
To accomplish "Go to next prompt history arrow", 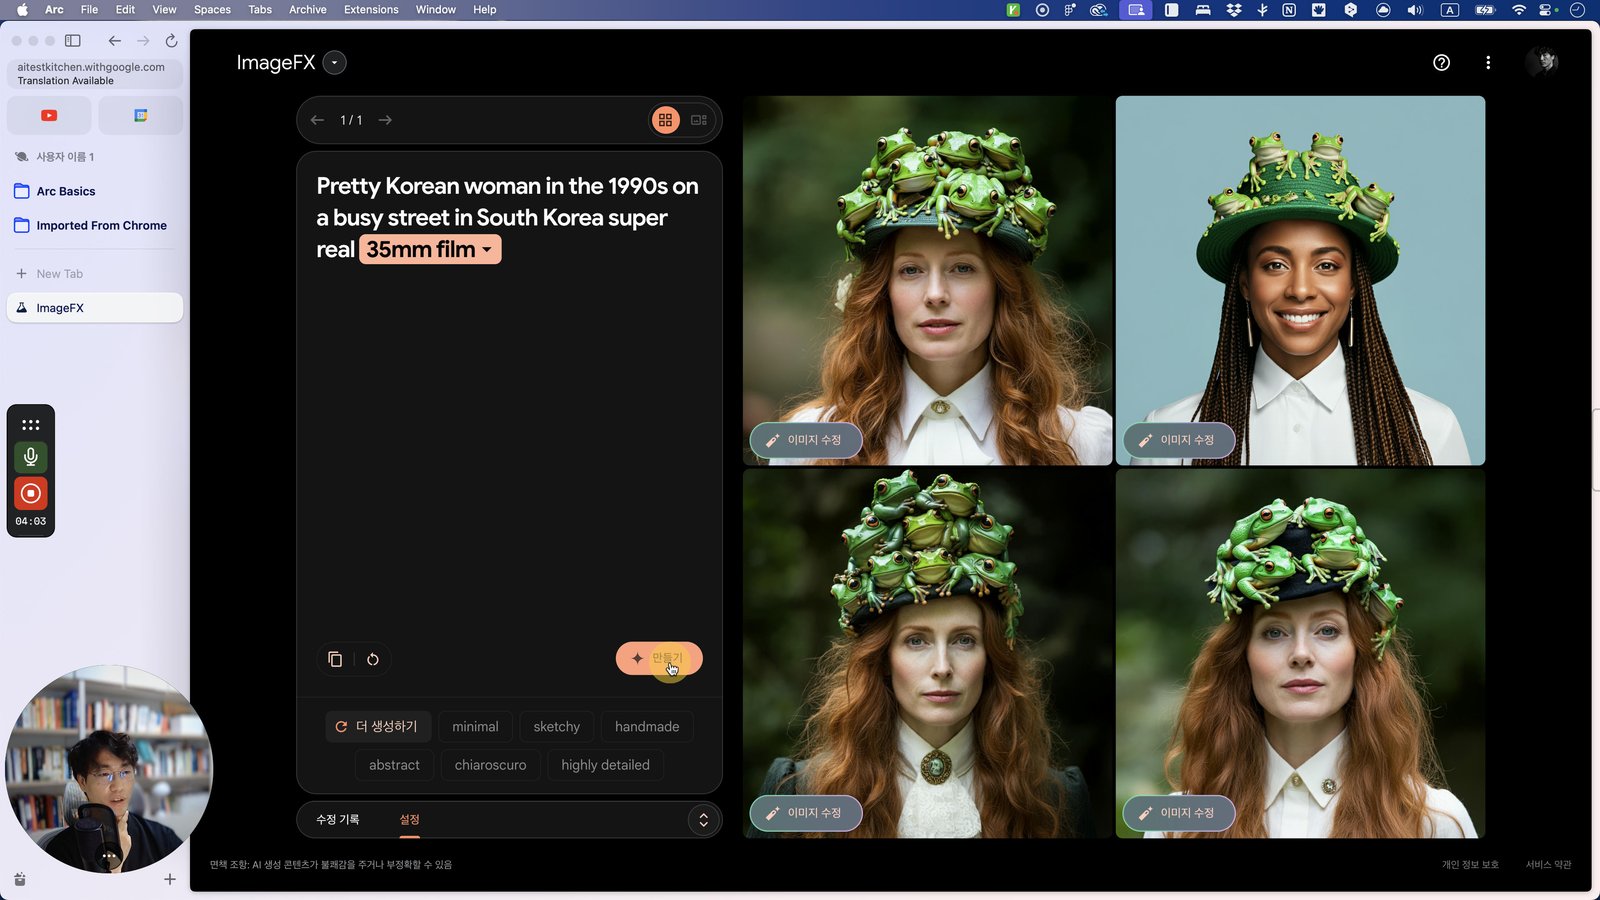I will coord(385,120).
